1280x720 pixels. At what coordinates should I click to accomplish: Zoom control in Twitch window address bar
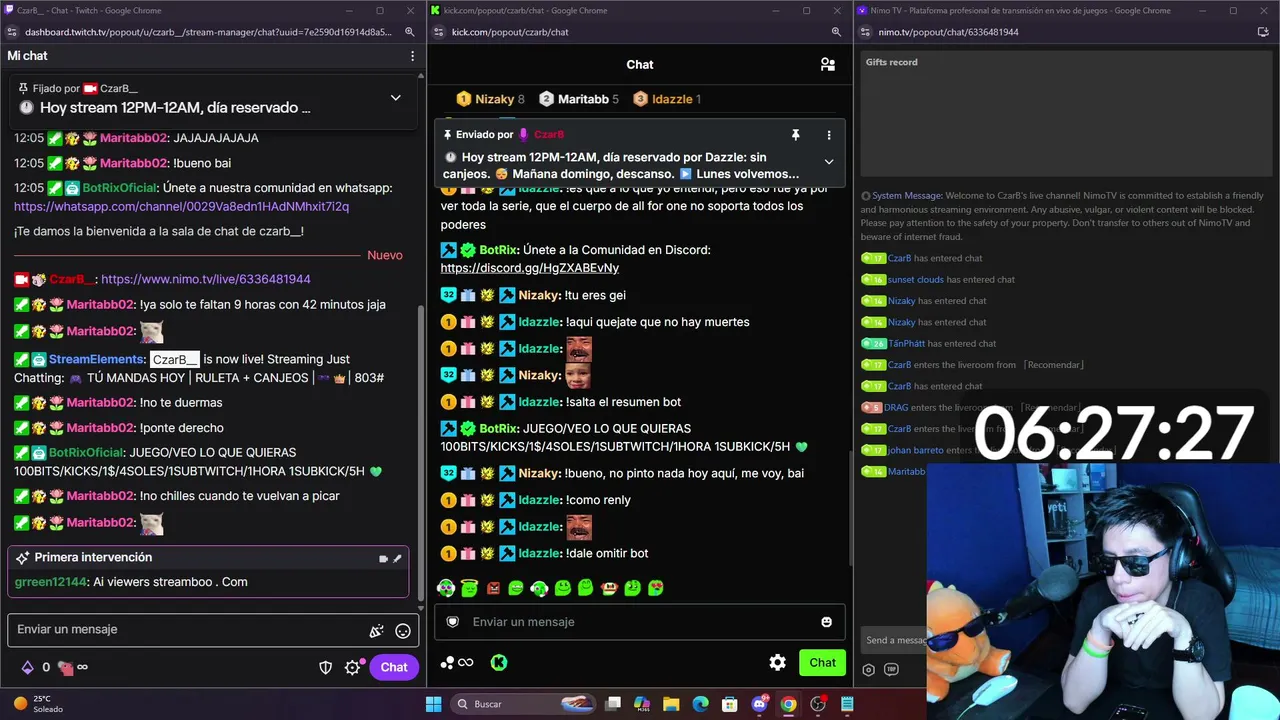pyautogui.click(x=410, y=32)
